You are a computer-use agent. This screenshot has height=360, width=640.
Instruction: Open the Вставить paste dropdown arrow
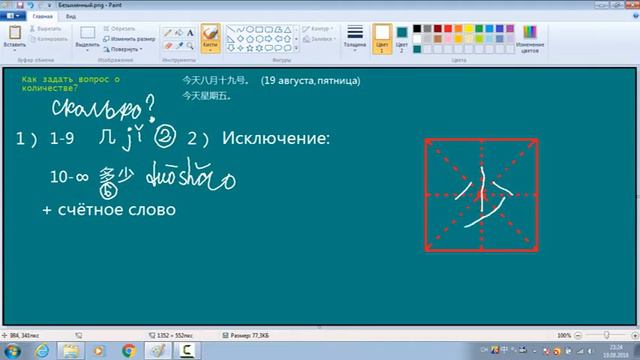click(x=15, y=50)
